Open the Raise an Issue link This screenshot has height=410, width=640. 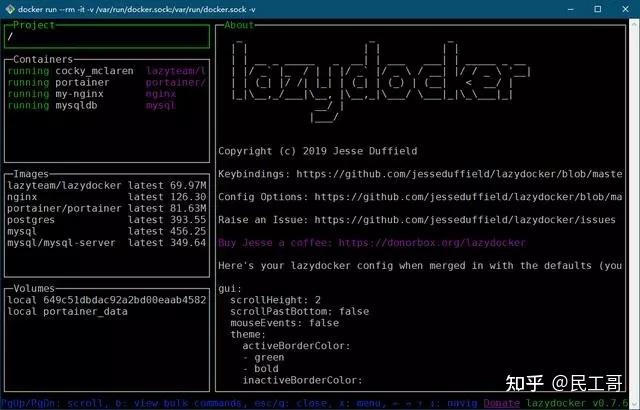(465, 220)
